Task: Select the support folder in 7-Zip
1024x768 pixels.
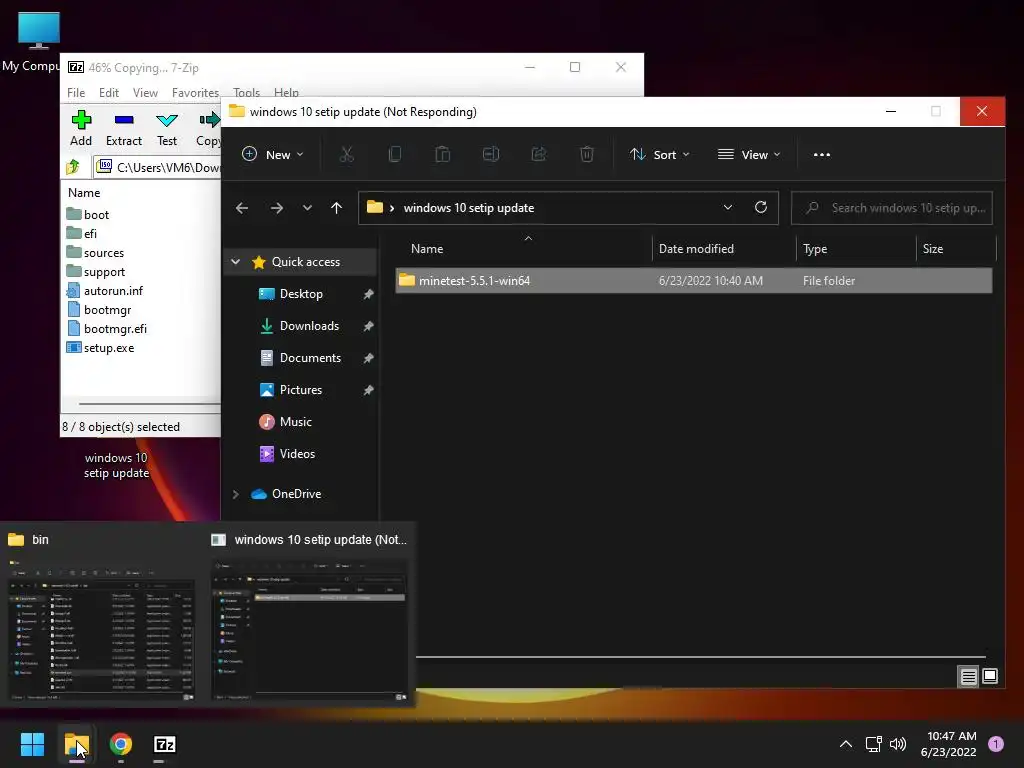Action: click(x=96, y=271)
